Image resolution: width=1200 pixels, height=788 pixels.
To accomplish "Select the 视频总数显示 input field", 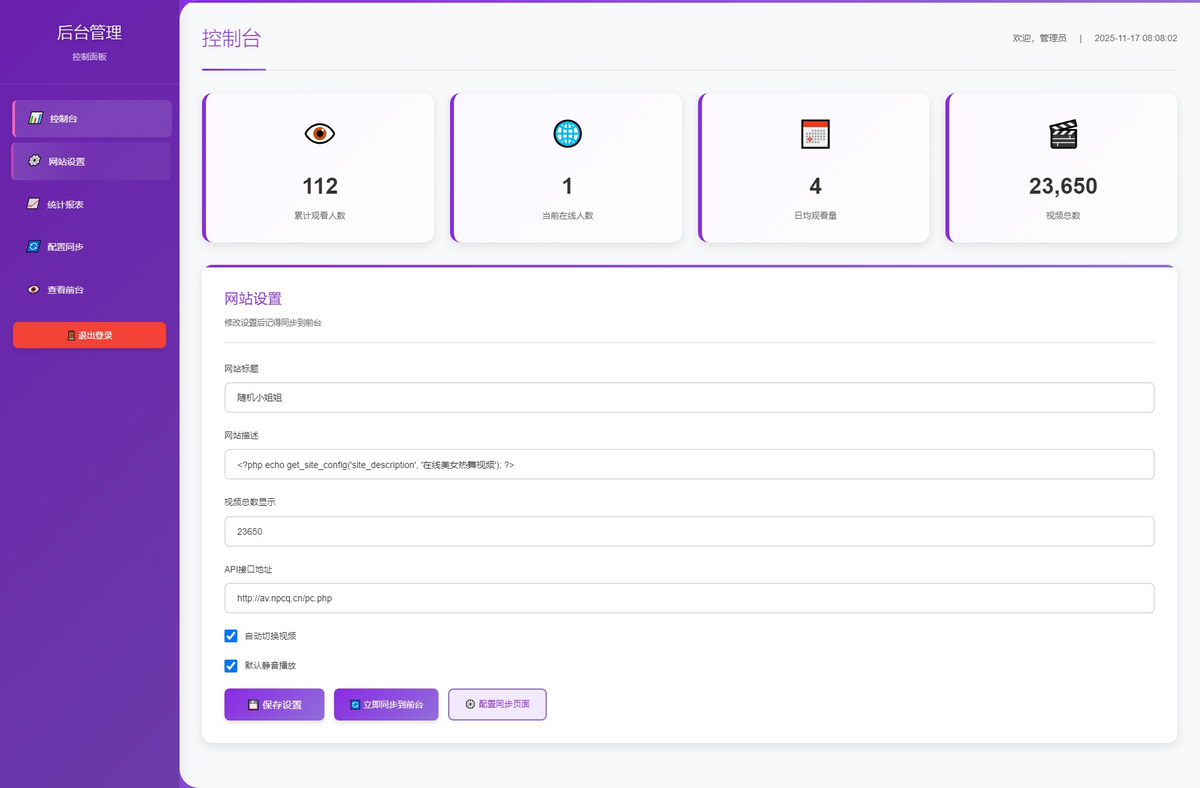I will (689, 532).
